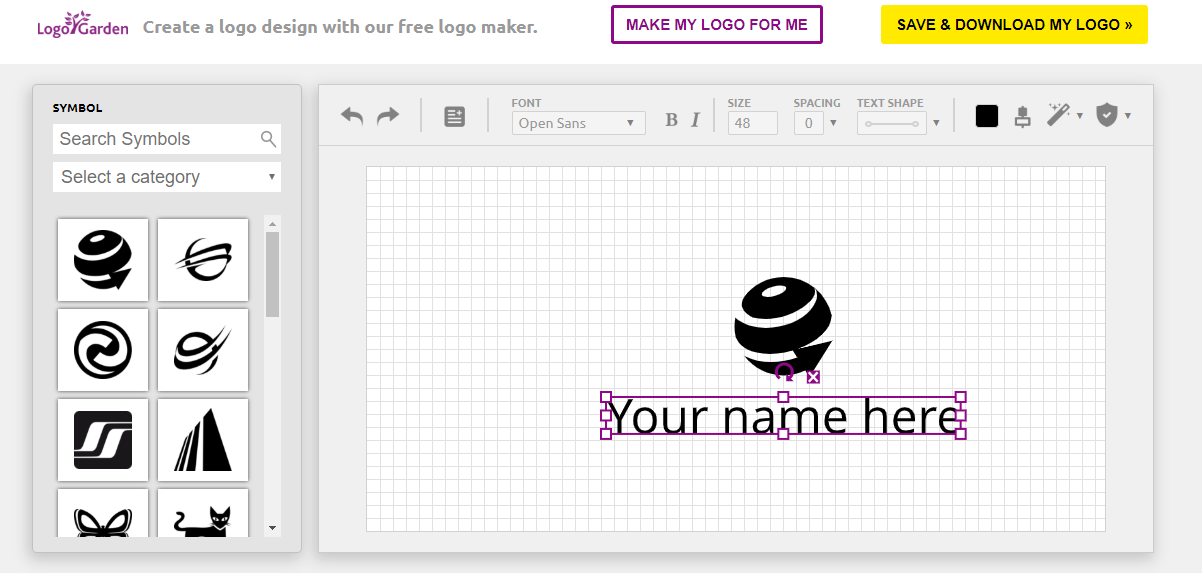Viewport: 1202px width, 574px height.
Task: Open the Select a category dropdown
Action: pyautogui.click(x=167, y=177)
